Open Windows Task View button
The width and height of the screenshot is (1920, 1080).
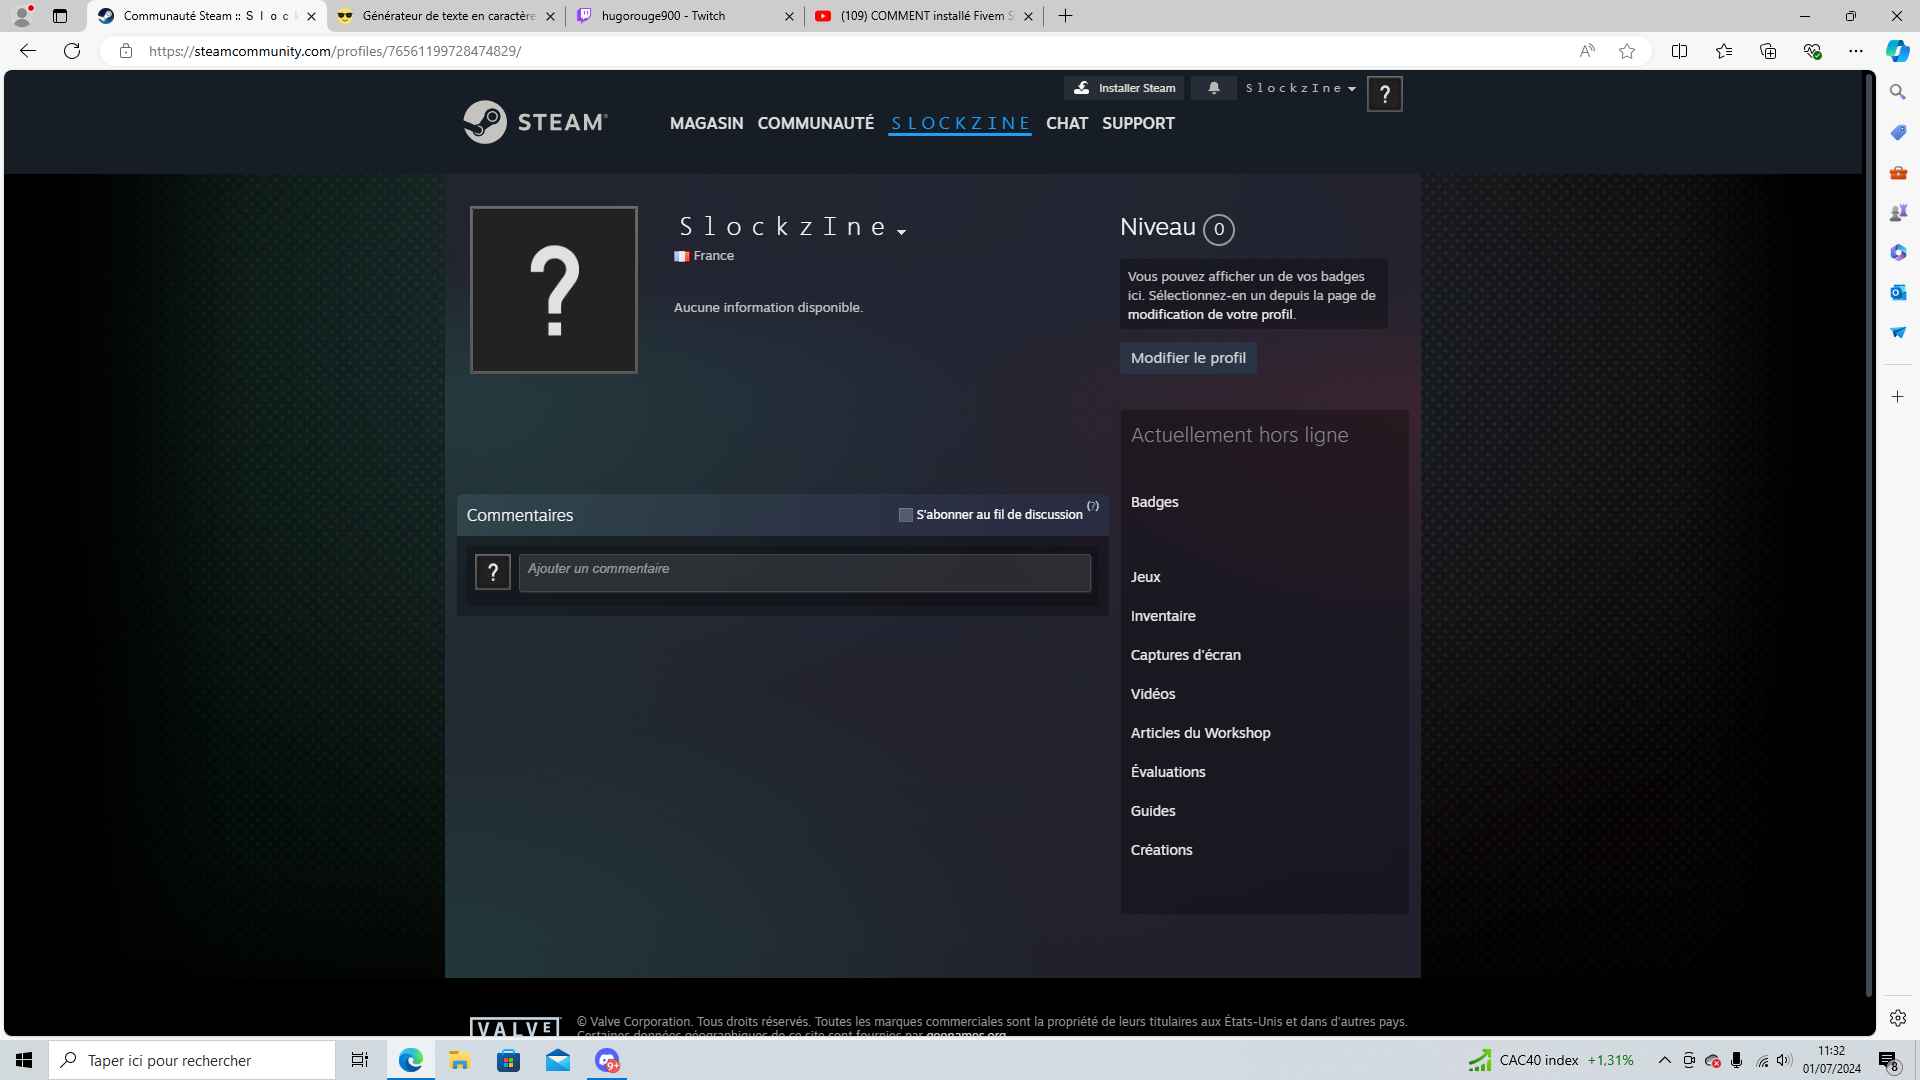(x=360, y=1060)
